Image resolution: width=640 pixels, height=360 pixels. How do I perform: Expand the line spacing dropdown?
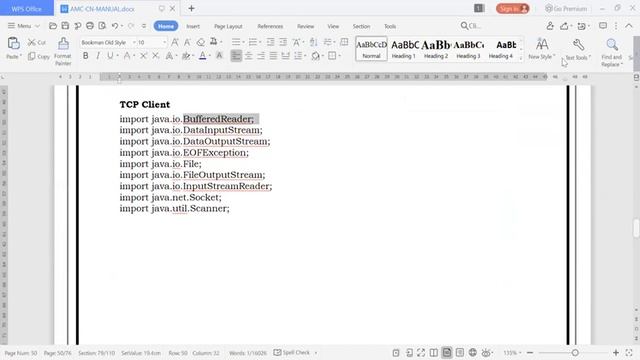point(305,56)
